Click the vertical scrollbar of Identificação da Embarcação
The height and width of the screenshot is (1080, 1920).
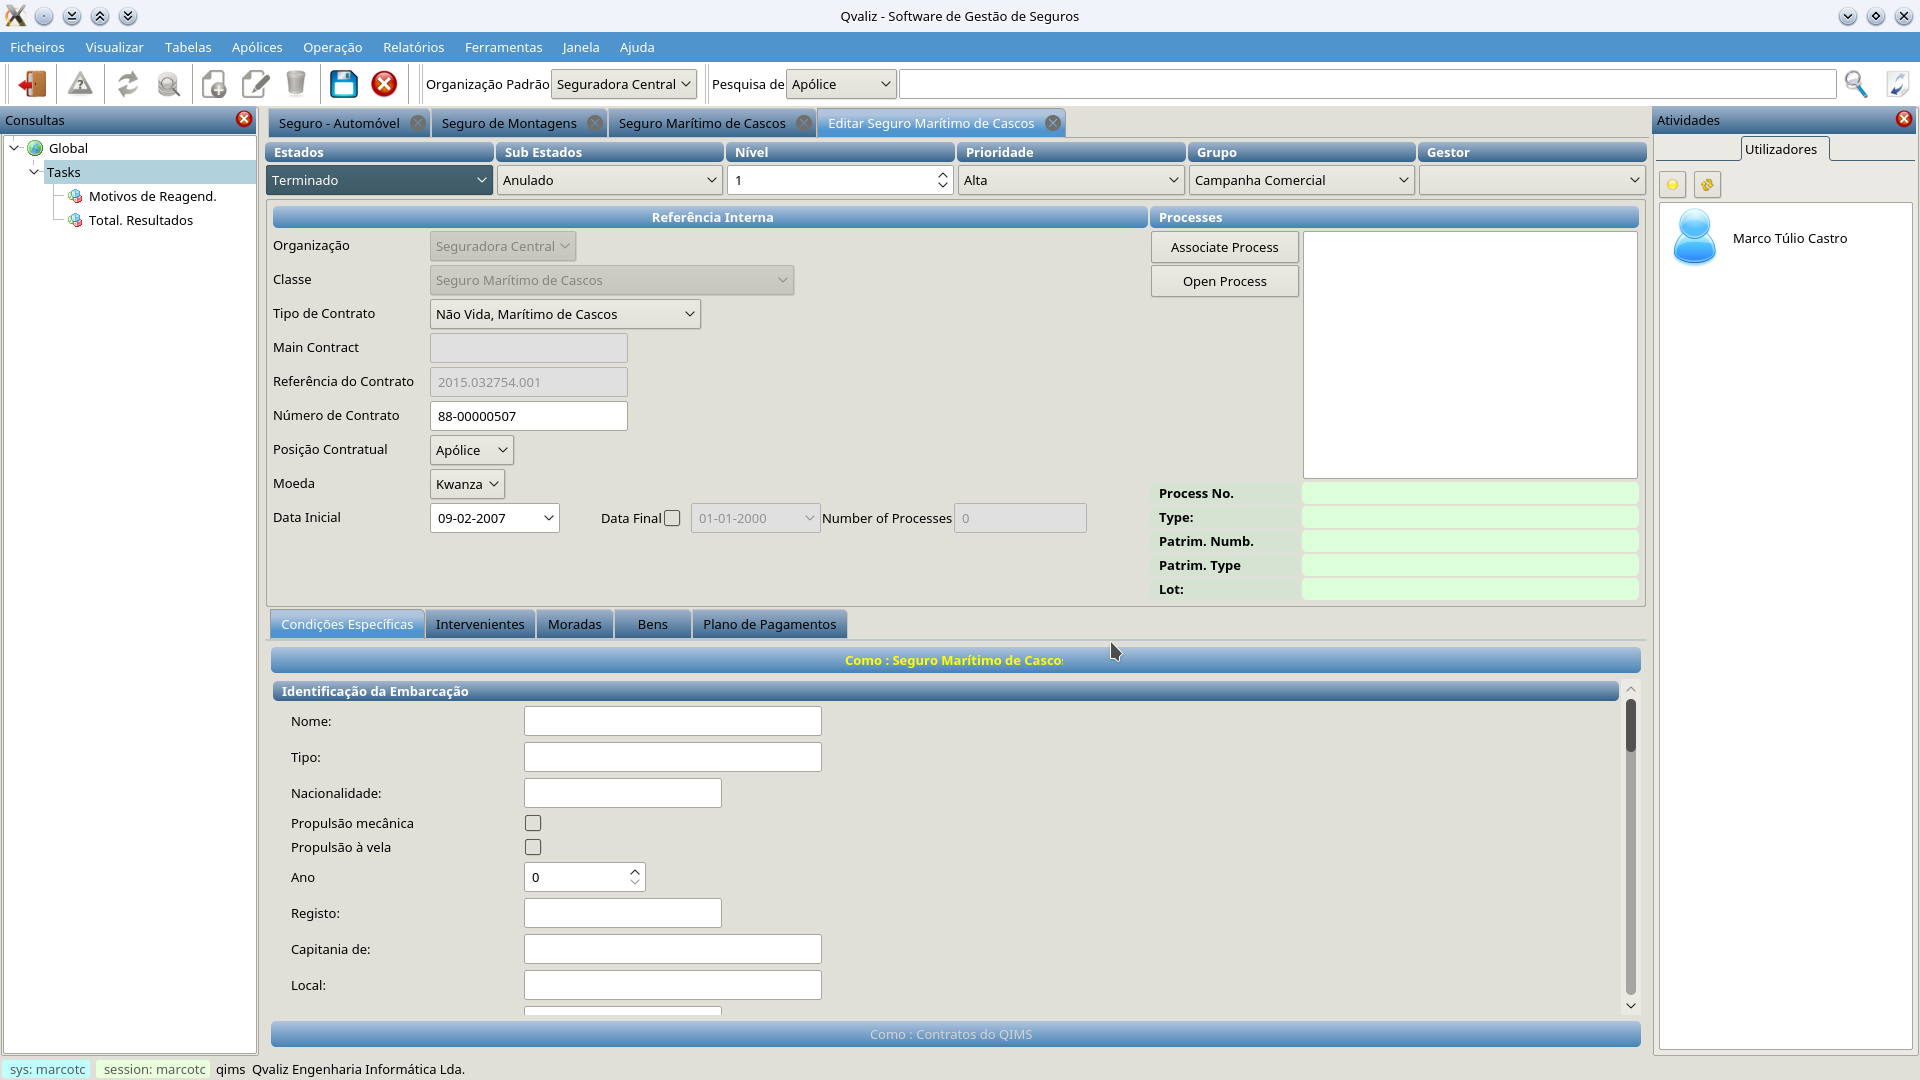coord(1630,850)
